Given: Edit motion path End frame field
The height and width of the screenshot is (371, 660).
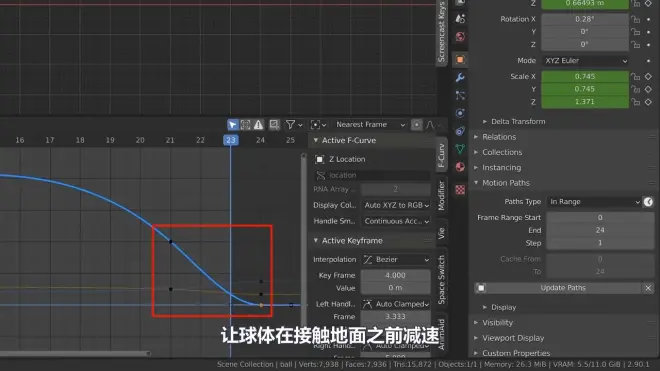Looking at the screenshot, I should pos(600,230).
